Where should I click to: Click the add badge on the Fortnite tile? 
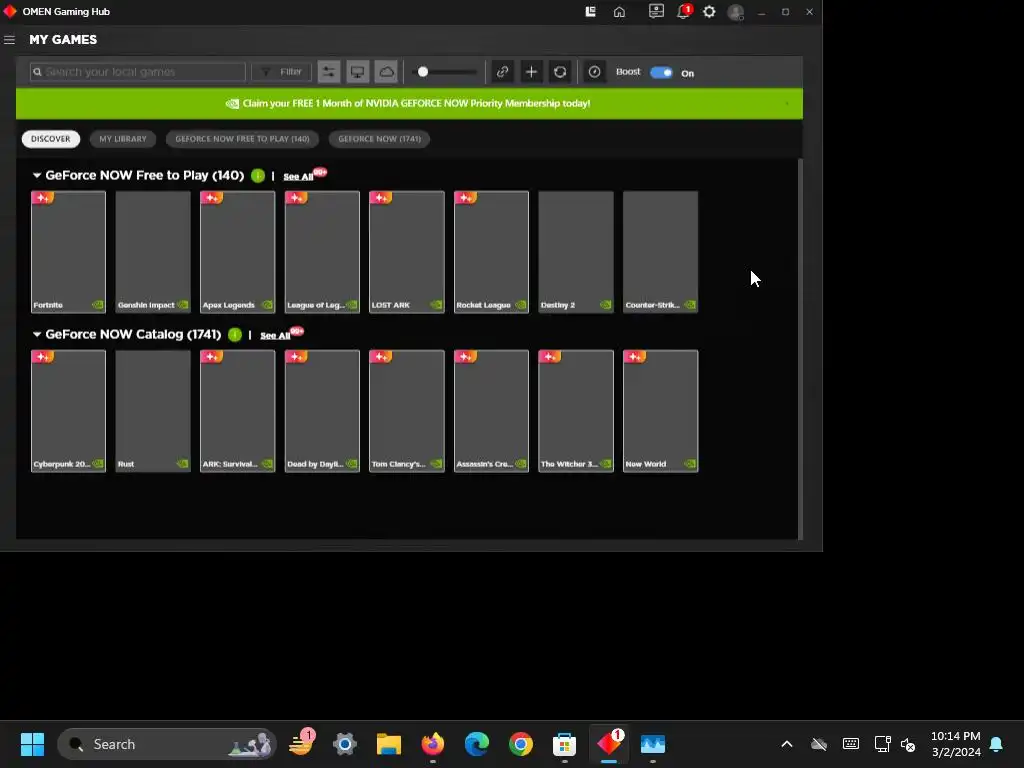[x=42, y=197]
